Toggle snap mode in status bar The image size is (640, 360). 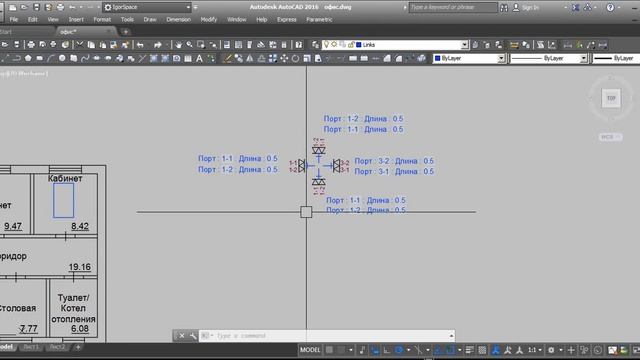coord(341,350)
